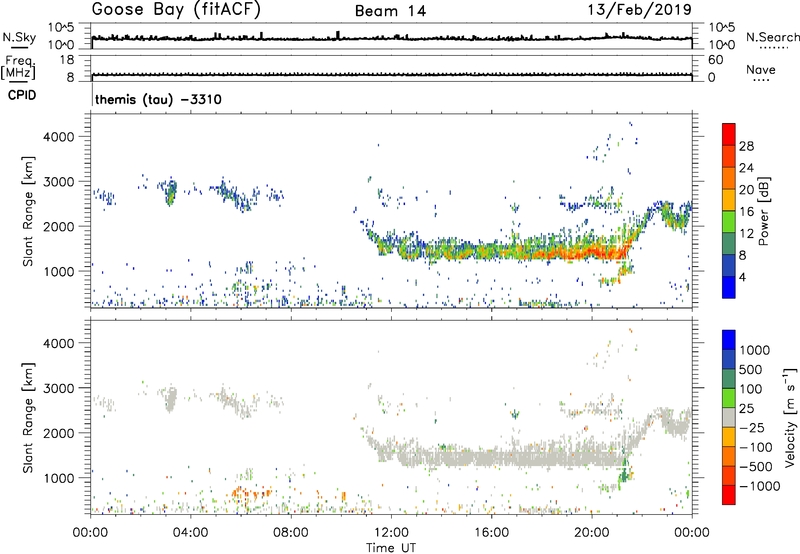Click the '20:00' time tick label
Viewport: 800px width, 554px height.
[x=592, y=533]
